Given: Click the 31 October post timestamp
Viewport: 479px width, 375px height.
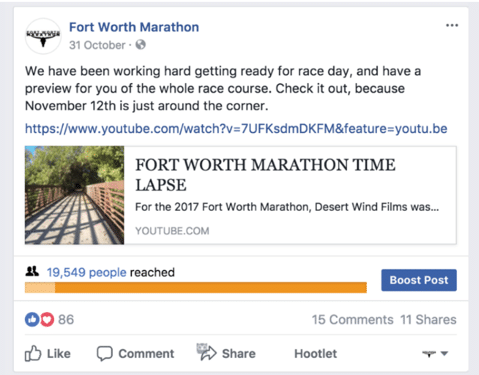Looking at the screenshot, I should [97, 45].
